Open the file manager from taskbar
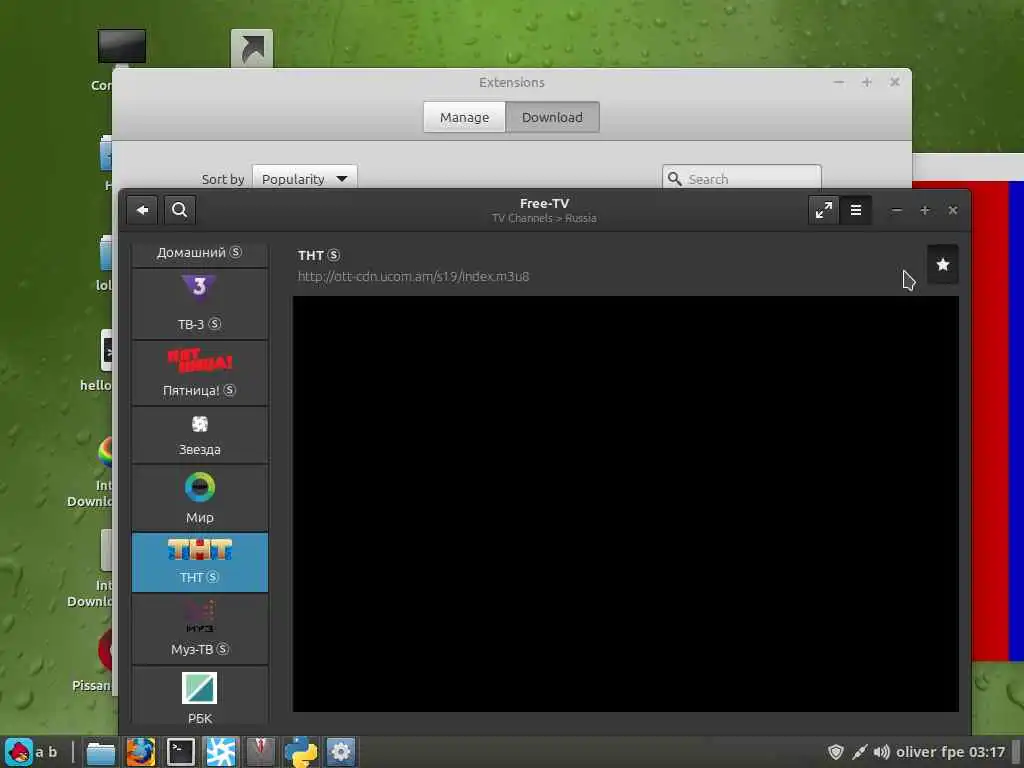The height and width of the screenshot is (768, 1024). point(101,752)
